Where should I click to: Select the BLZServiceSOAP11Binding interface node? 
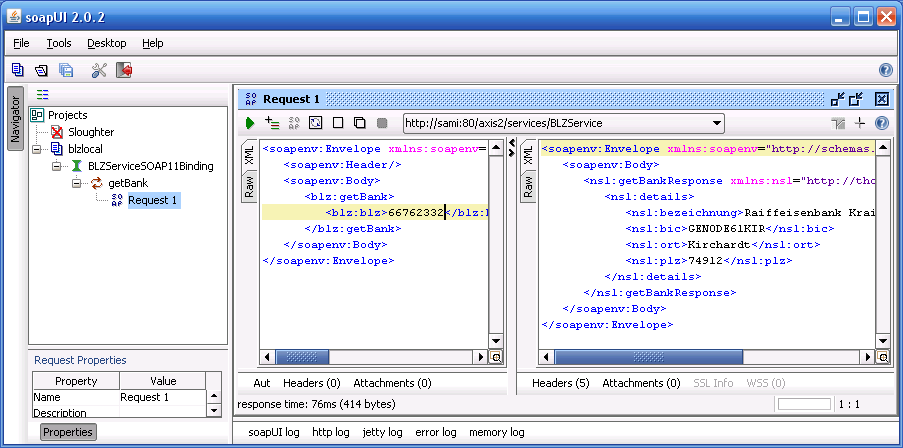pos(151,166)
